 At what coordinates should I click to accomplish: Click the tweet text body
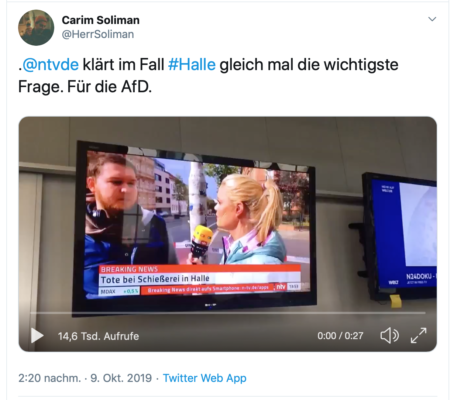[208, 75]
